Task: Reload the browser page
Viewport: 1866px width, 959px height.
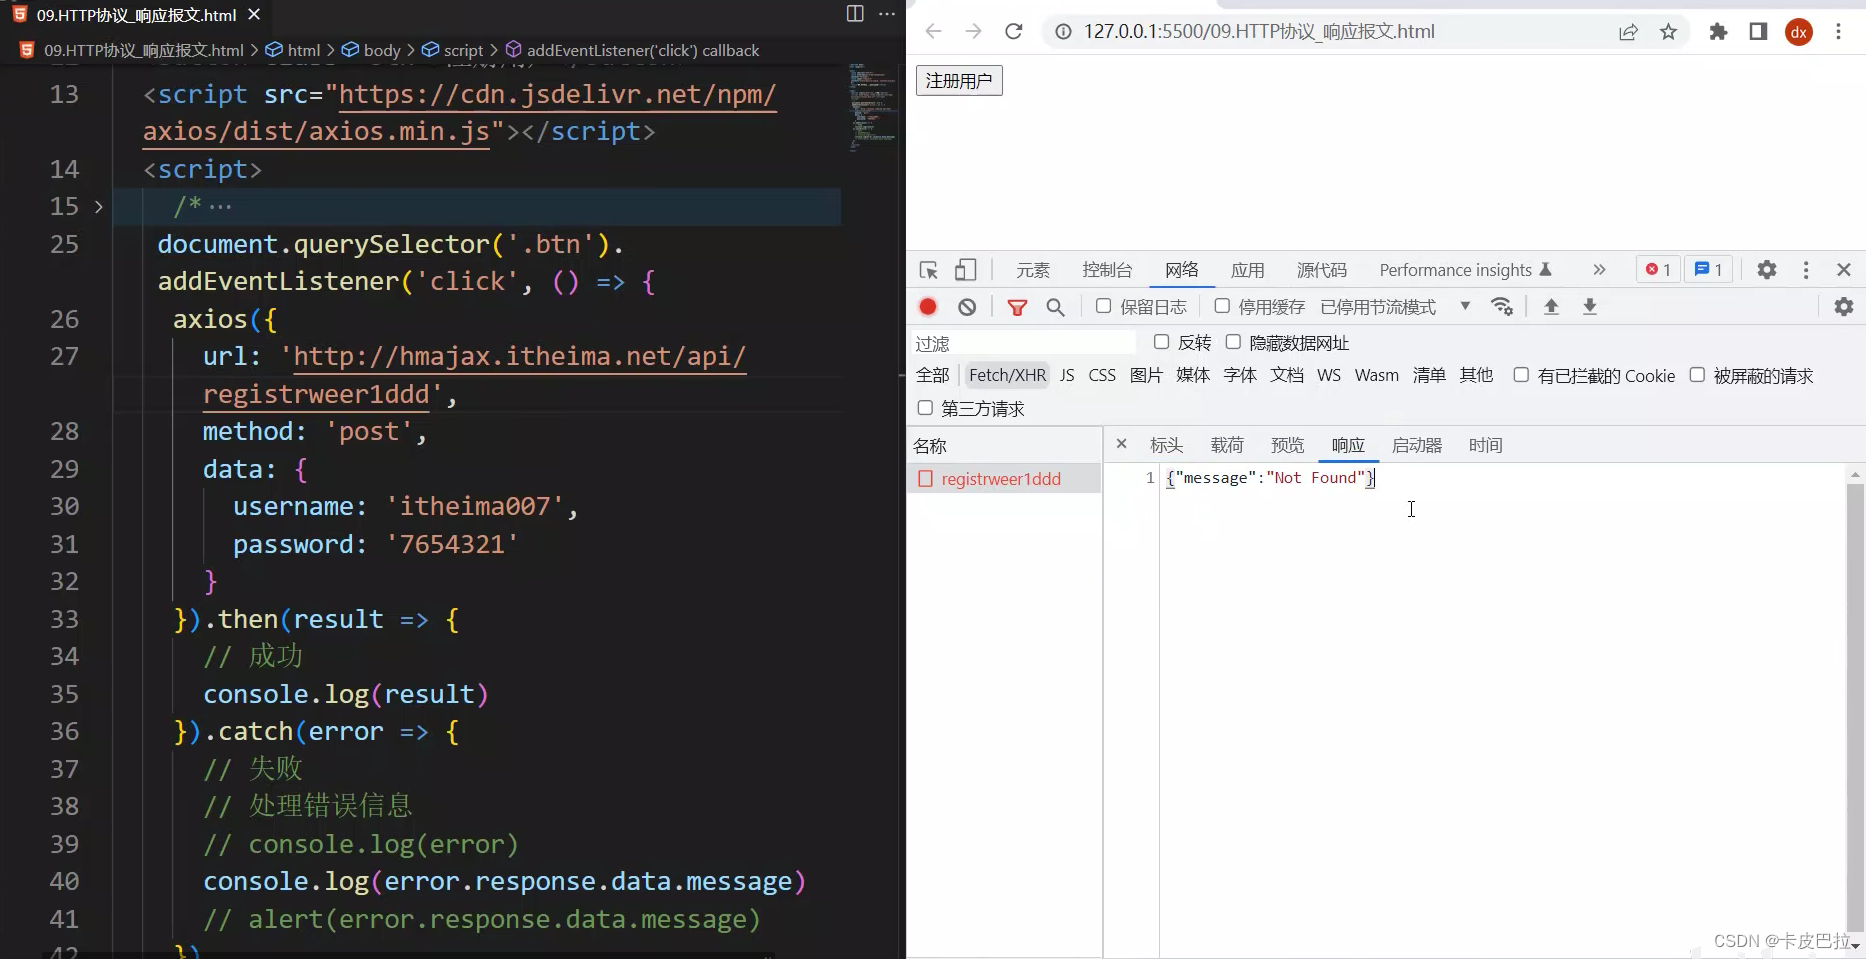Action: click(x=1013, y=31)
